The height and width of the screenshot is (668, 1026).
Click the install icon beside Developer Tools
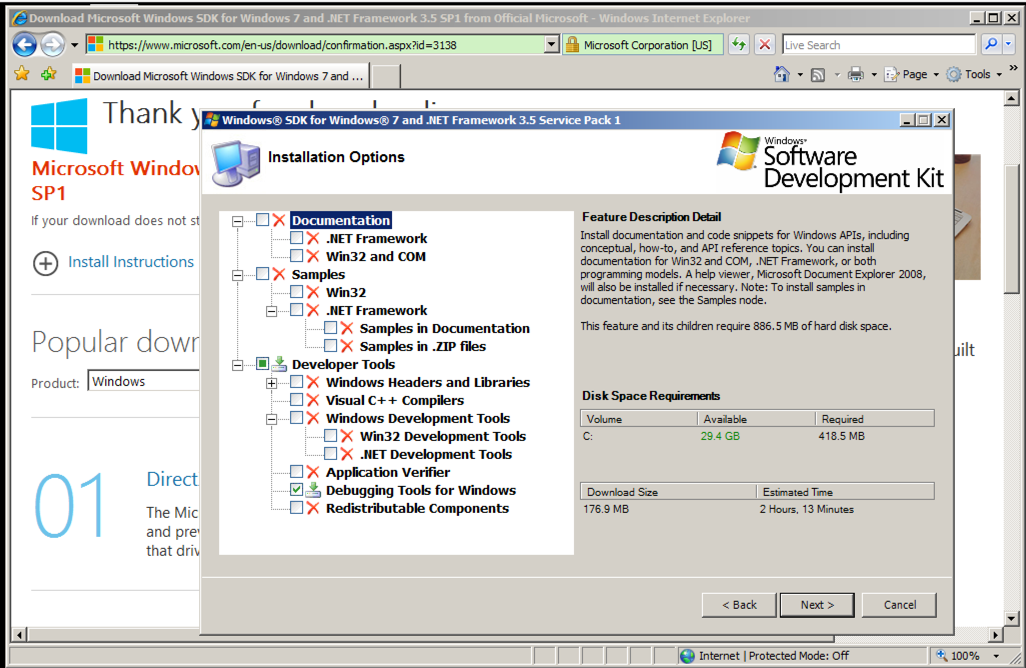[x=279, y=364]
